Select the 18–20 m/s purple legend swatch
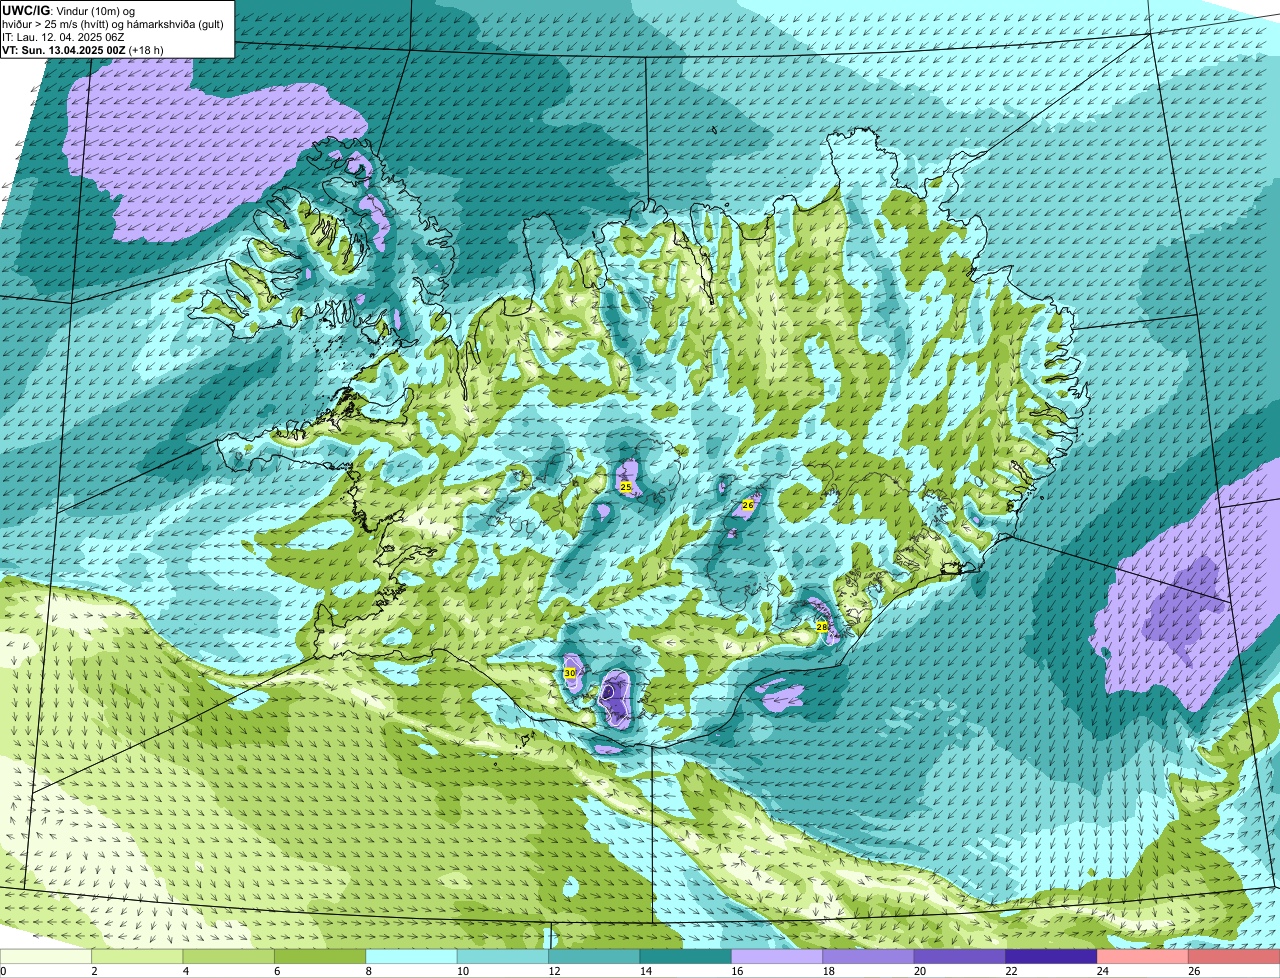Screen dimensions: 1280x978 click(868, 956)
